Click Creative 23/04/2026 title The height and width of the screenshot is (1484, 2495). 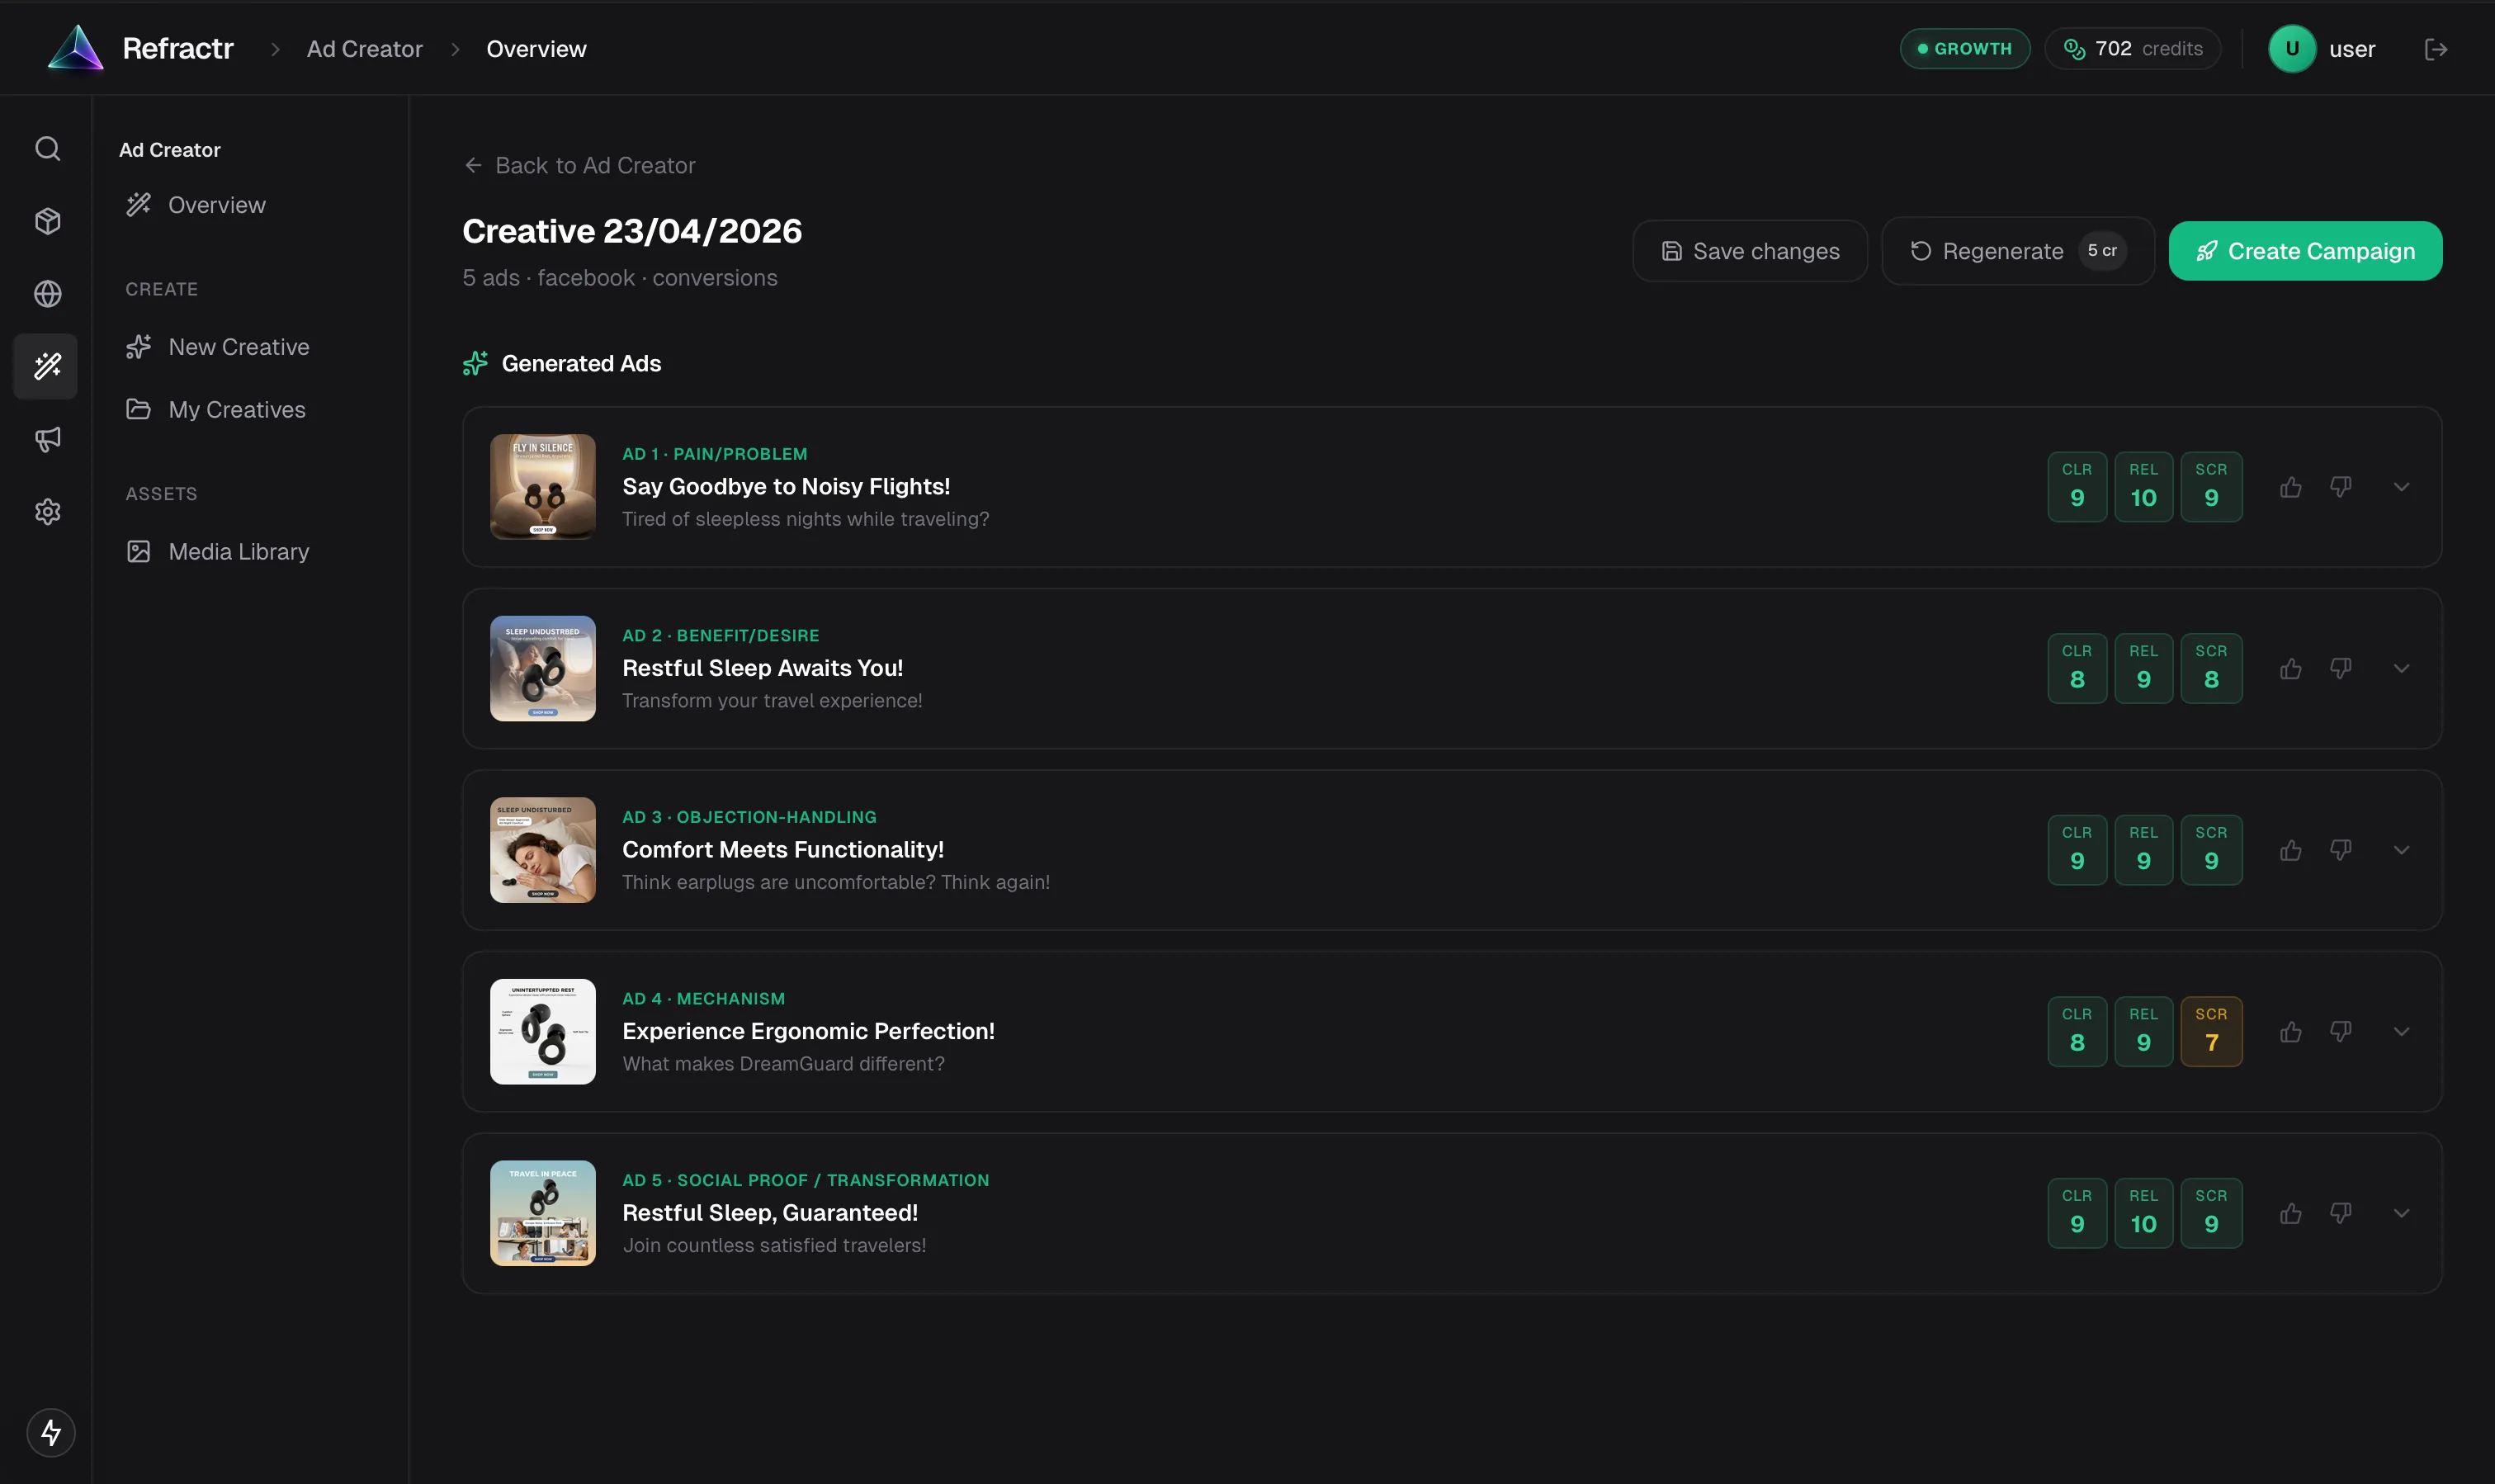point(632,231)
